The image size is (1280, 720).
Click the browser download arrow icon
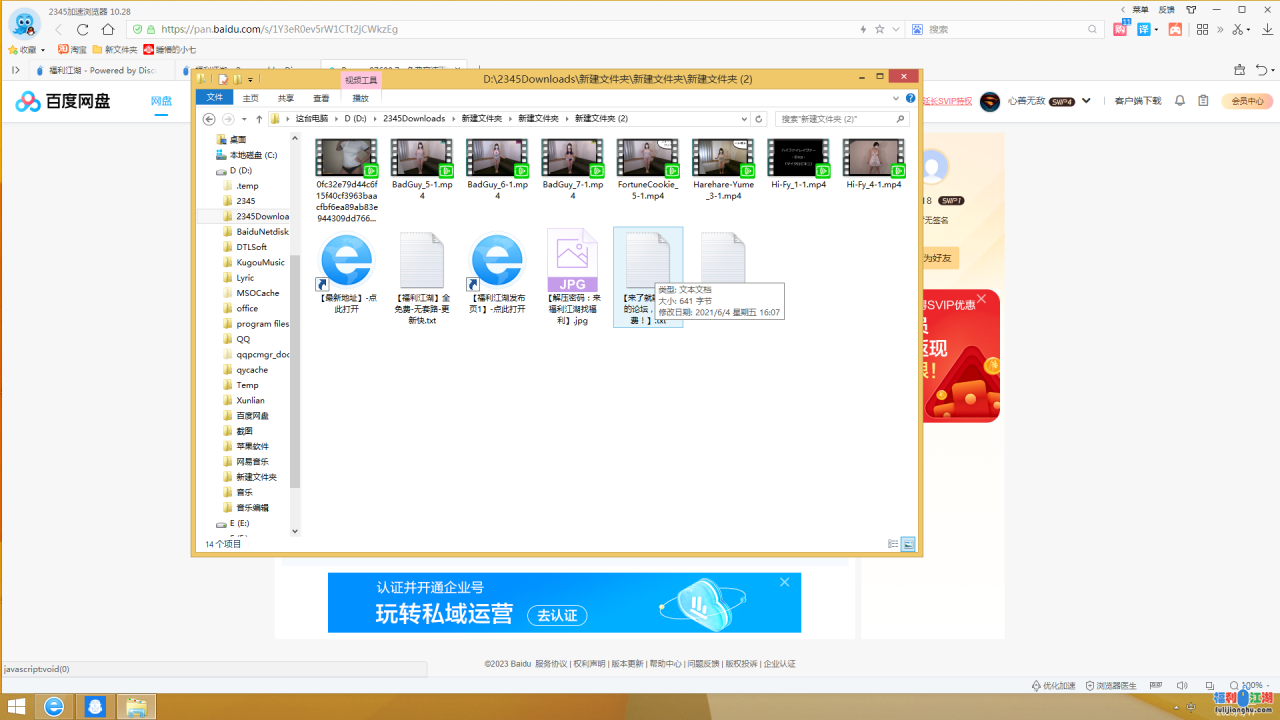pyautogui.click(x=1266, y=30)
